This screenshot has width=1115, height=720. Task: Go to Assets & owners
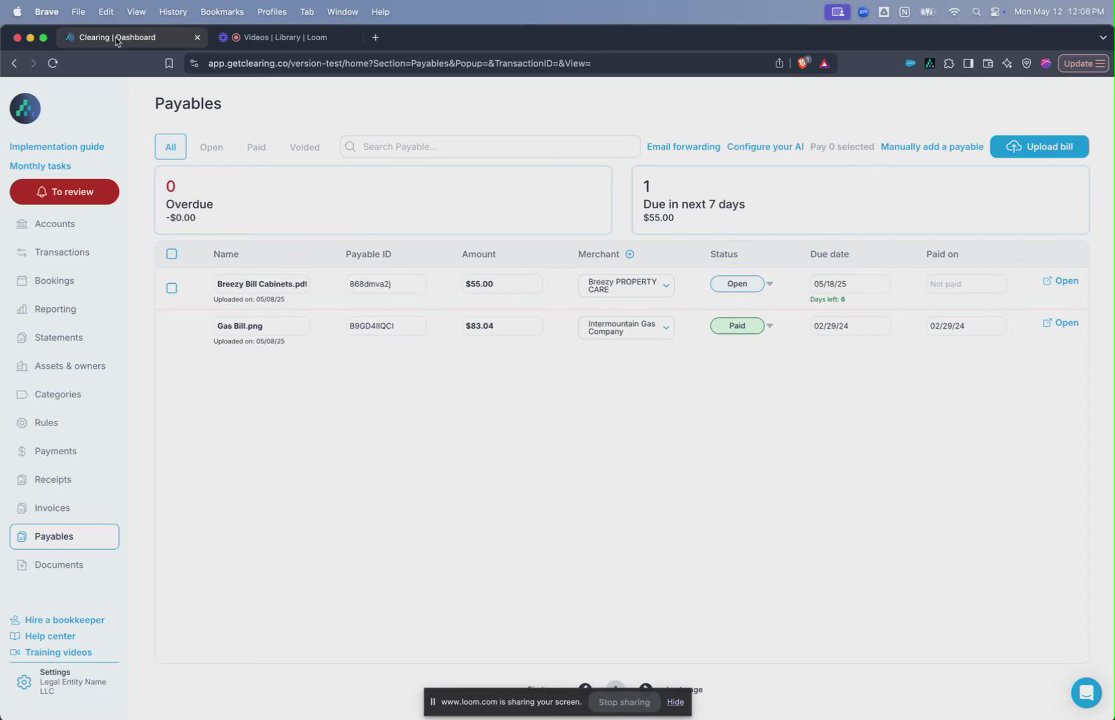70,366
